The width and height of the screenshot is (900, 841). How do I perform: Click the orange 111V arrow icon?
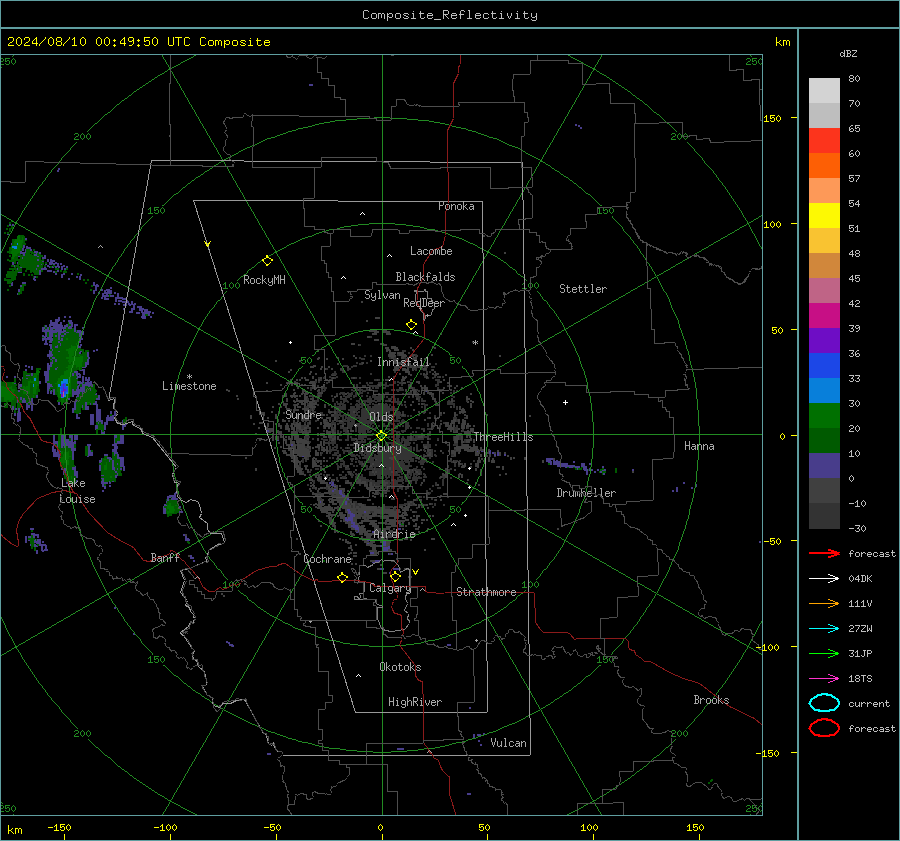coord(824,603)
